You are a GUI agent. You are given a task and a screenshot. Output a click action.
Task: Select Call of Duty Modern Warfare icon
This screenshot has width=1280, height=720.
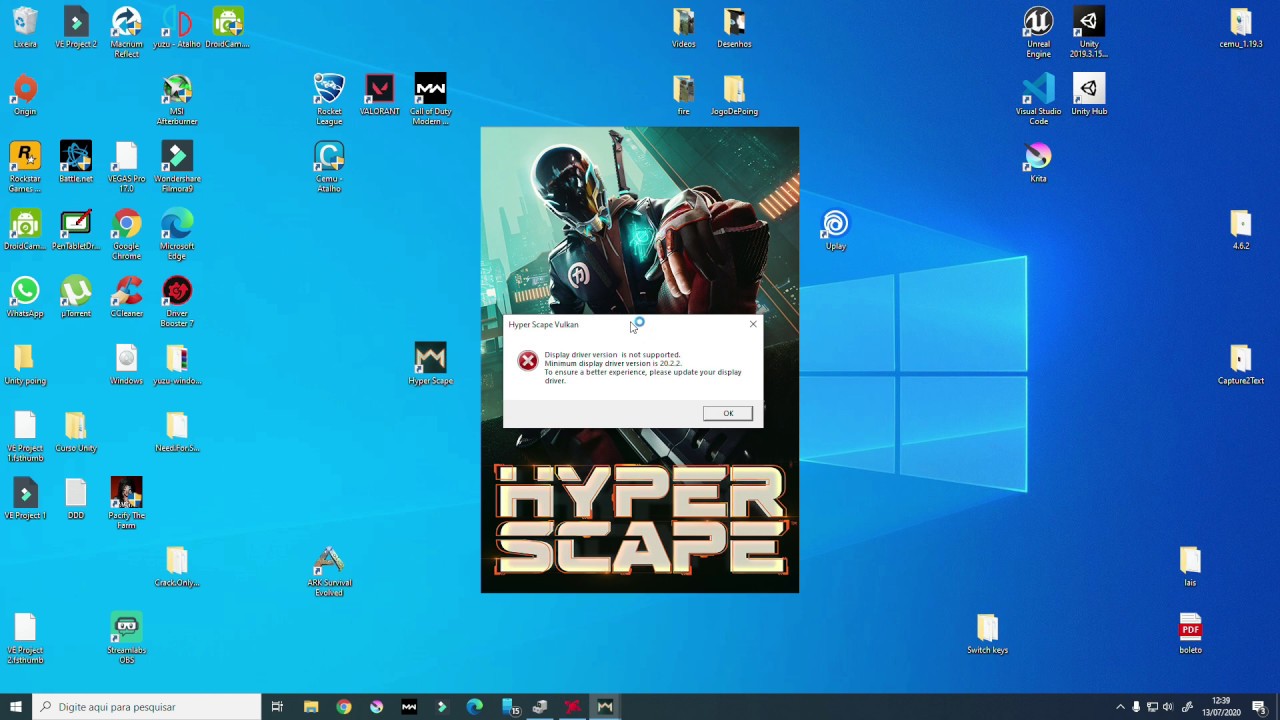(430, 100)
